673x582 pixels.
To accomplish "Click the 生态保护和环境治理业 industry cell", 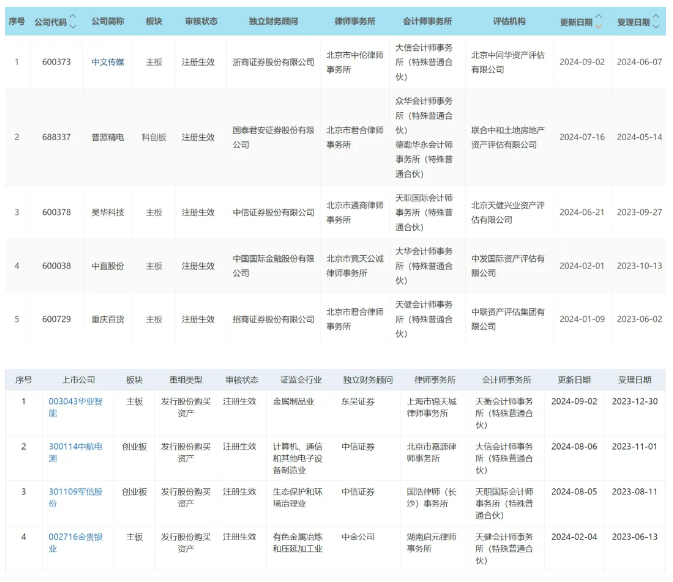I will pos(298,497).
